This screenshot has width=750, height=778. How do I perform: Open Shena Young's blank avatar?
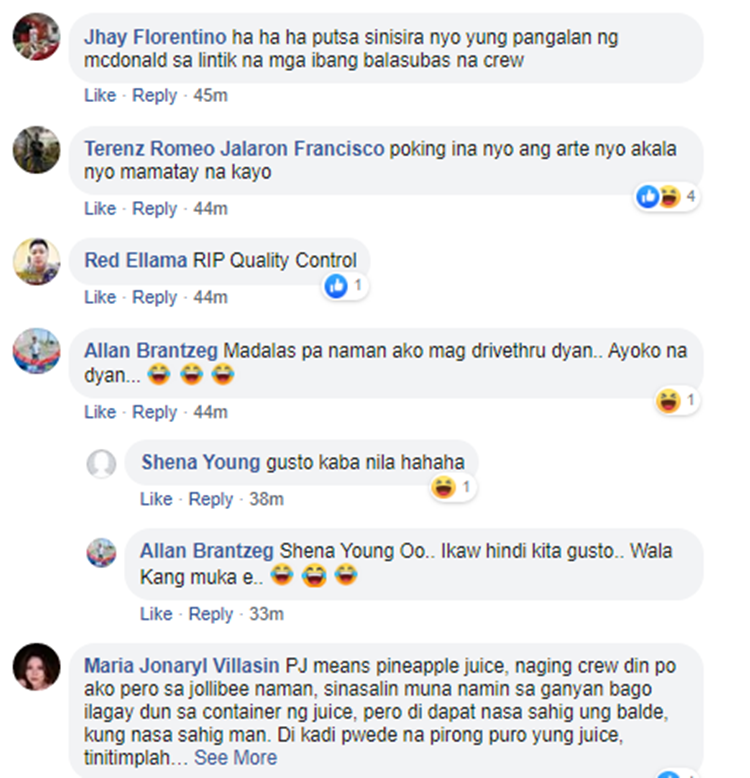(101, 464)
